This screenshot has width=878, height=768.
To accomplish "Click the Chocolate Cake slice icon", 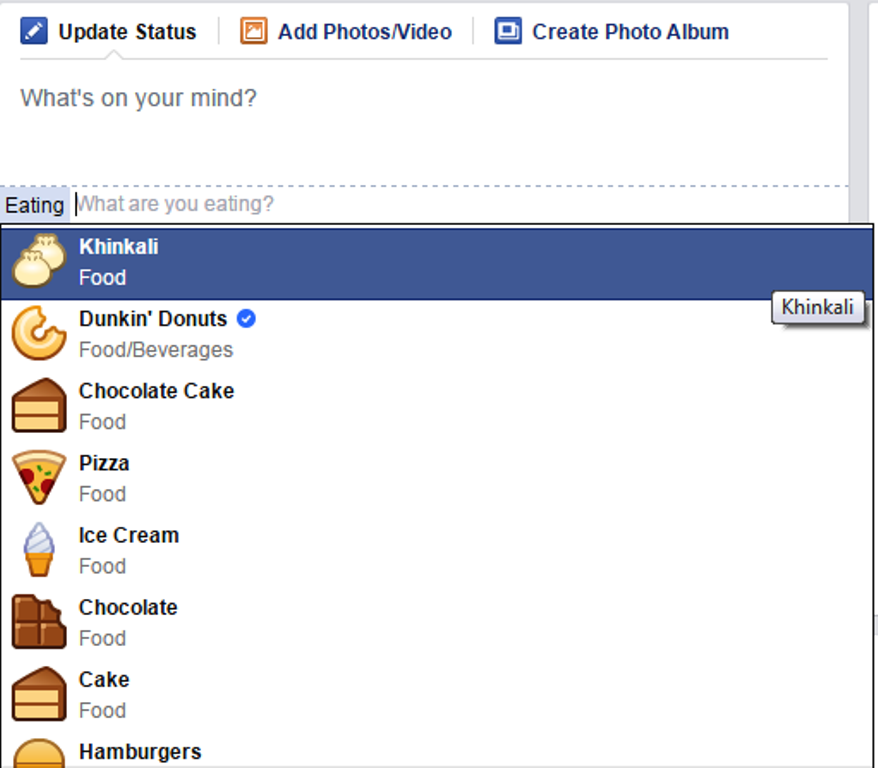I will [39, 405].
